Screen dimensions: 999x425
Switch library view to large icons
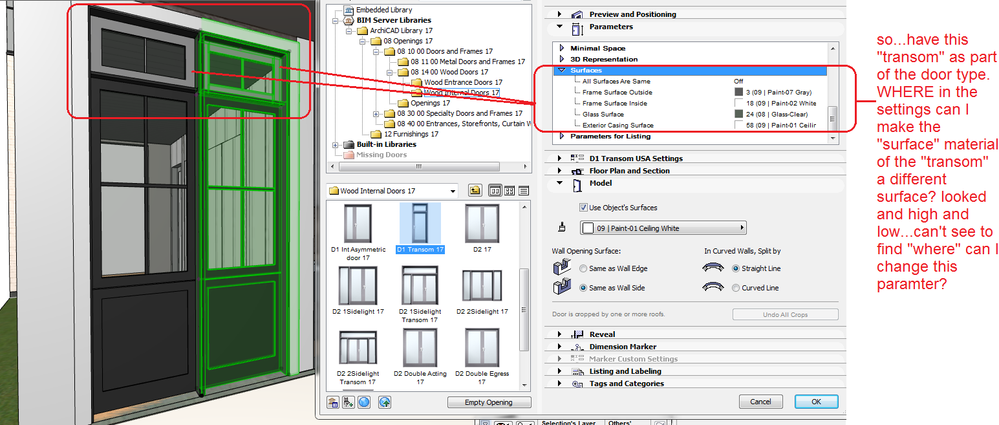point(495,191)
